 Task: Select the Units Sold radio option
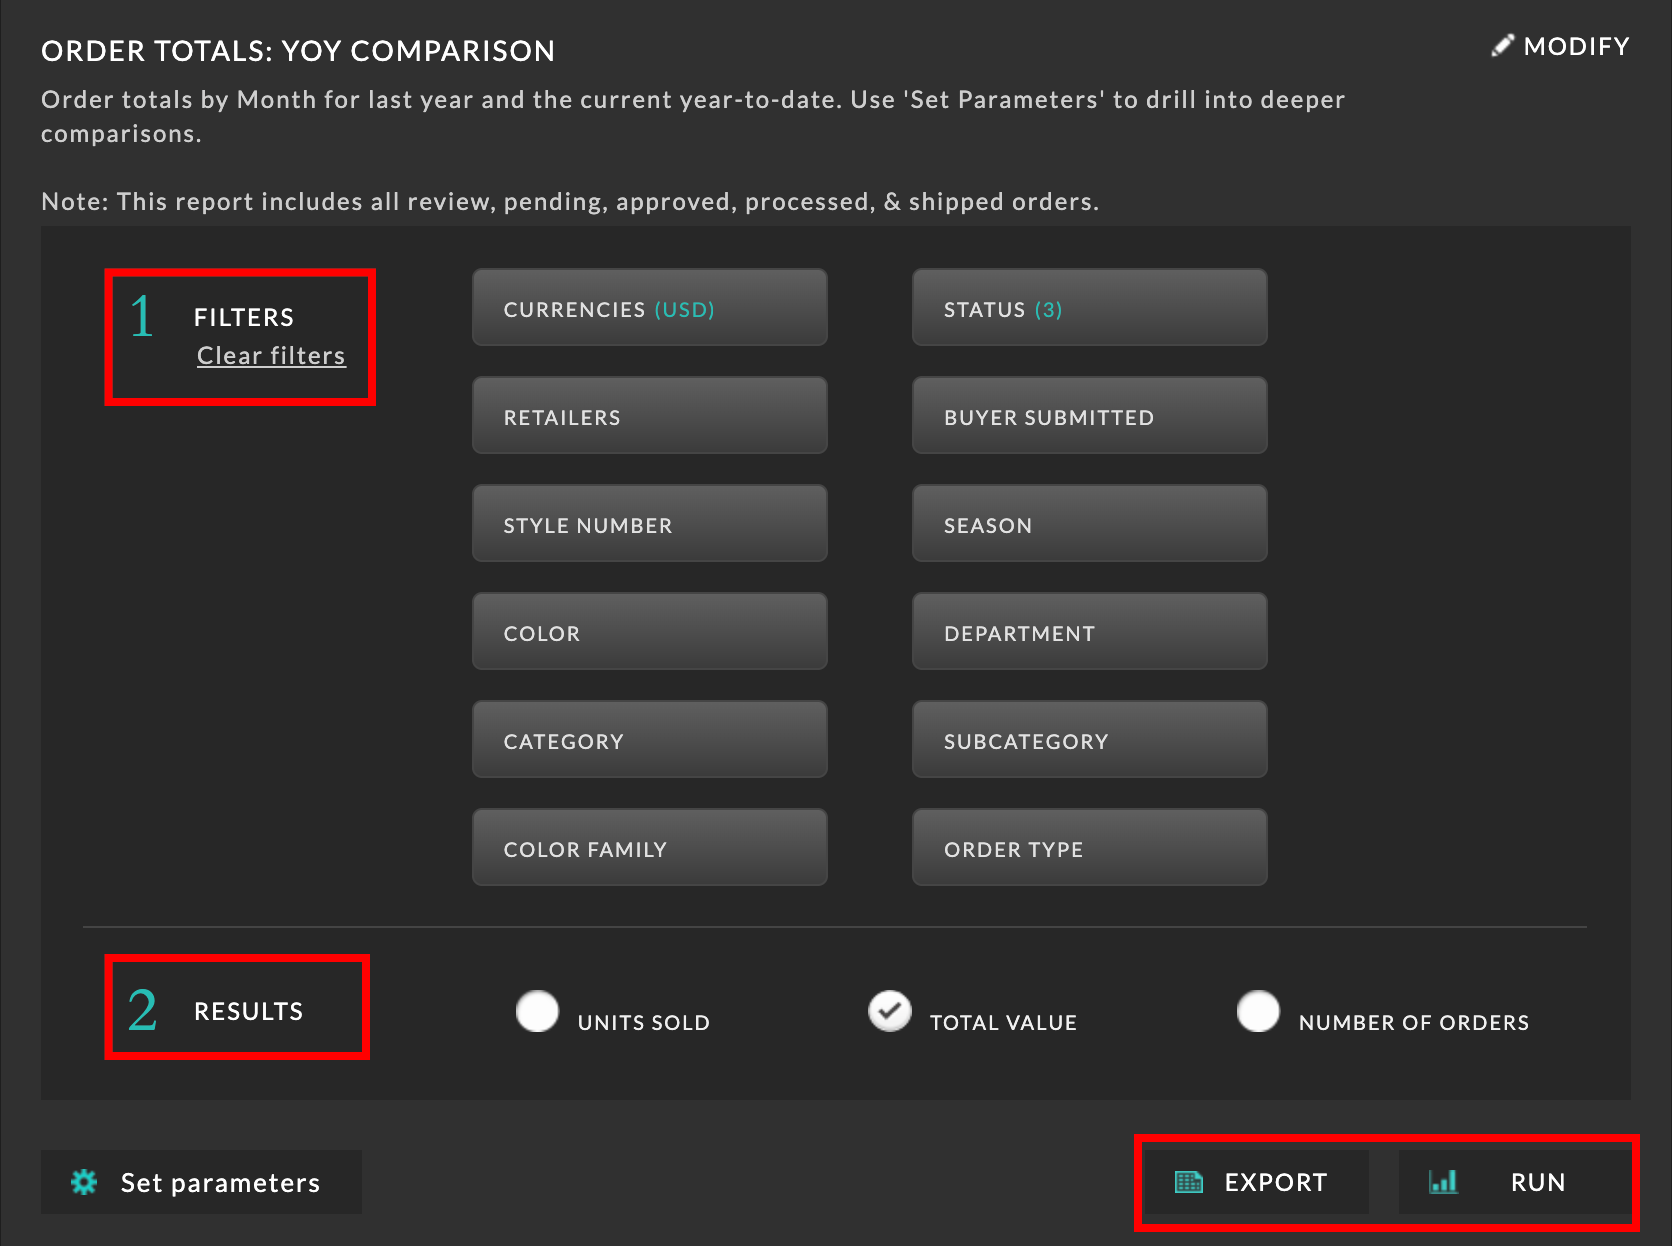(x=537, y=1011)
